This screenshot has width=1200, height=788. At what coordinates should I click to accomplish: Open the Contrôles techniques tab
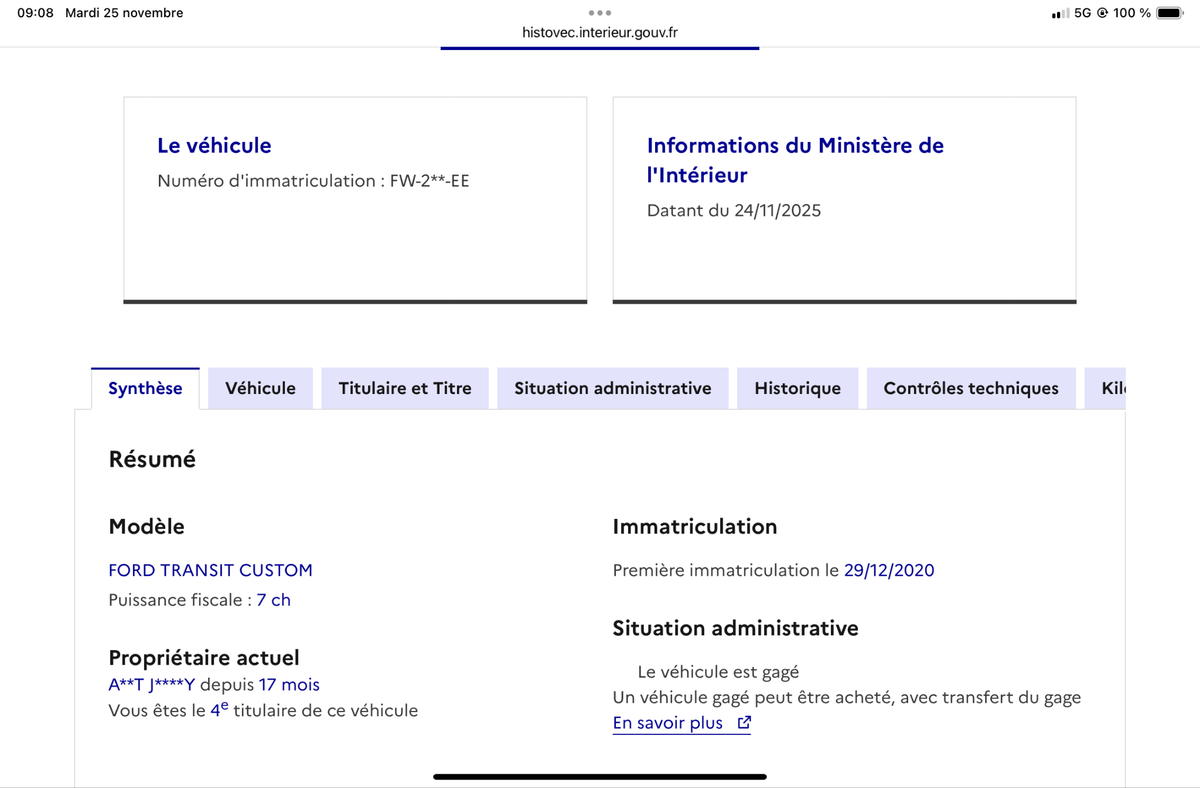(x=971, y=388)
